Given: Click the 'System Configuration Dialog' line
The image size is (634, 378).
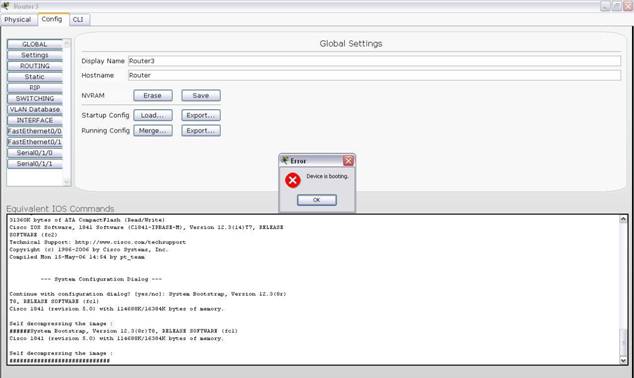Looking at the screenshot, I should click(x=101, y=279).
